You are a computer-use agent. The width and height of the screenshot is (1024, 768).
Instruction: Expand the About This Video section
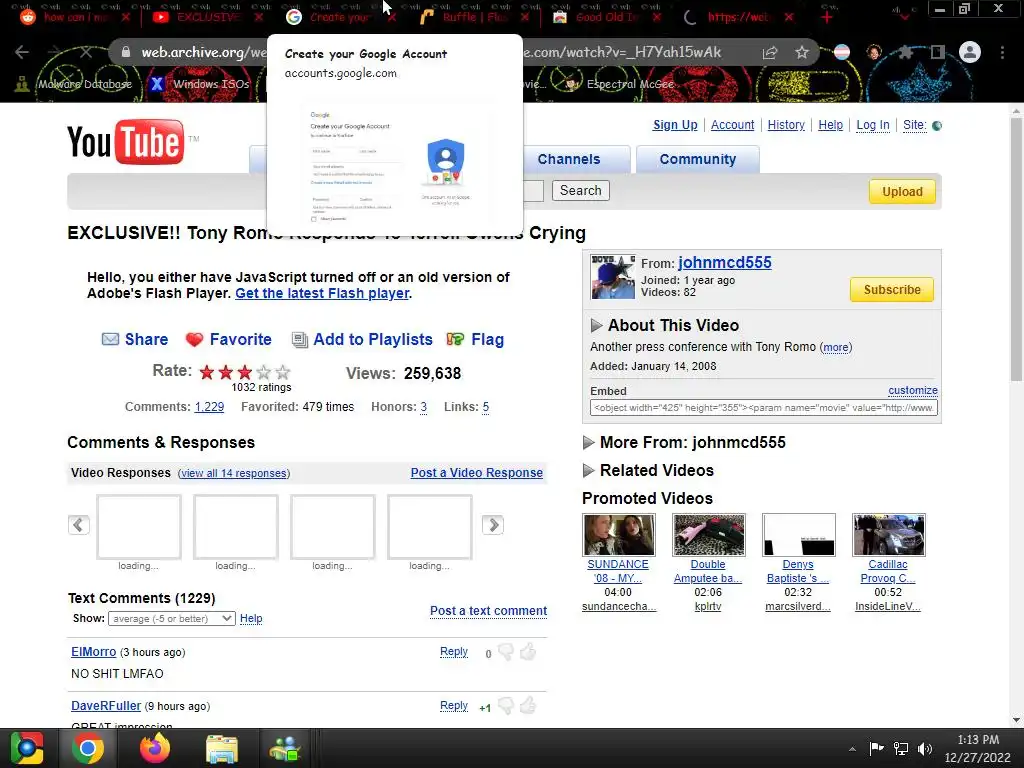(596, 325)
